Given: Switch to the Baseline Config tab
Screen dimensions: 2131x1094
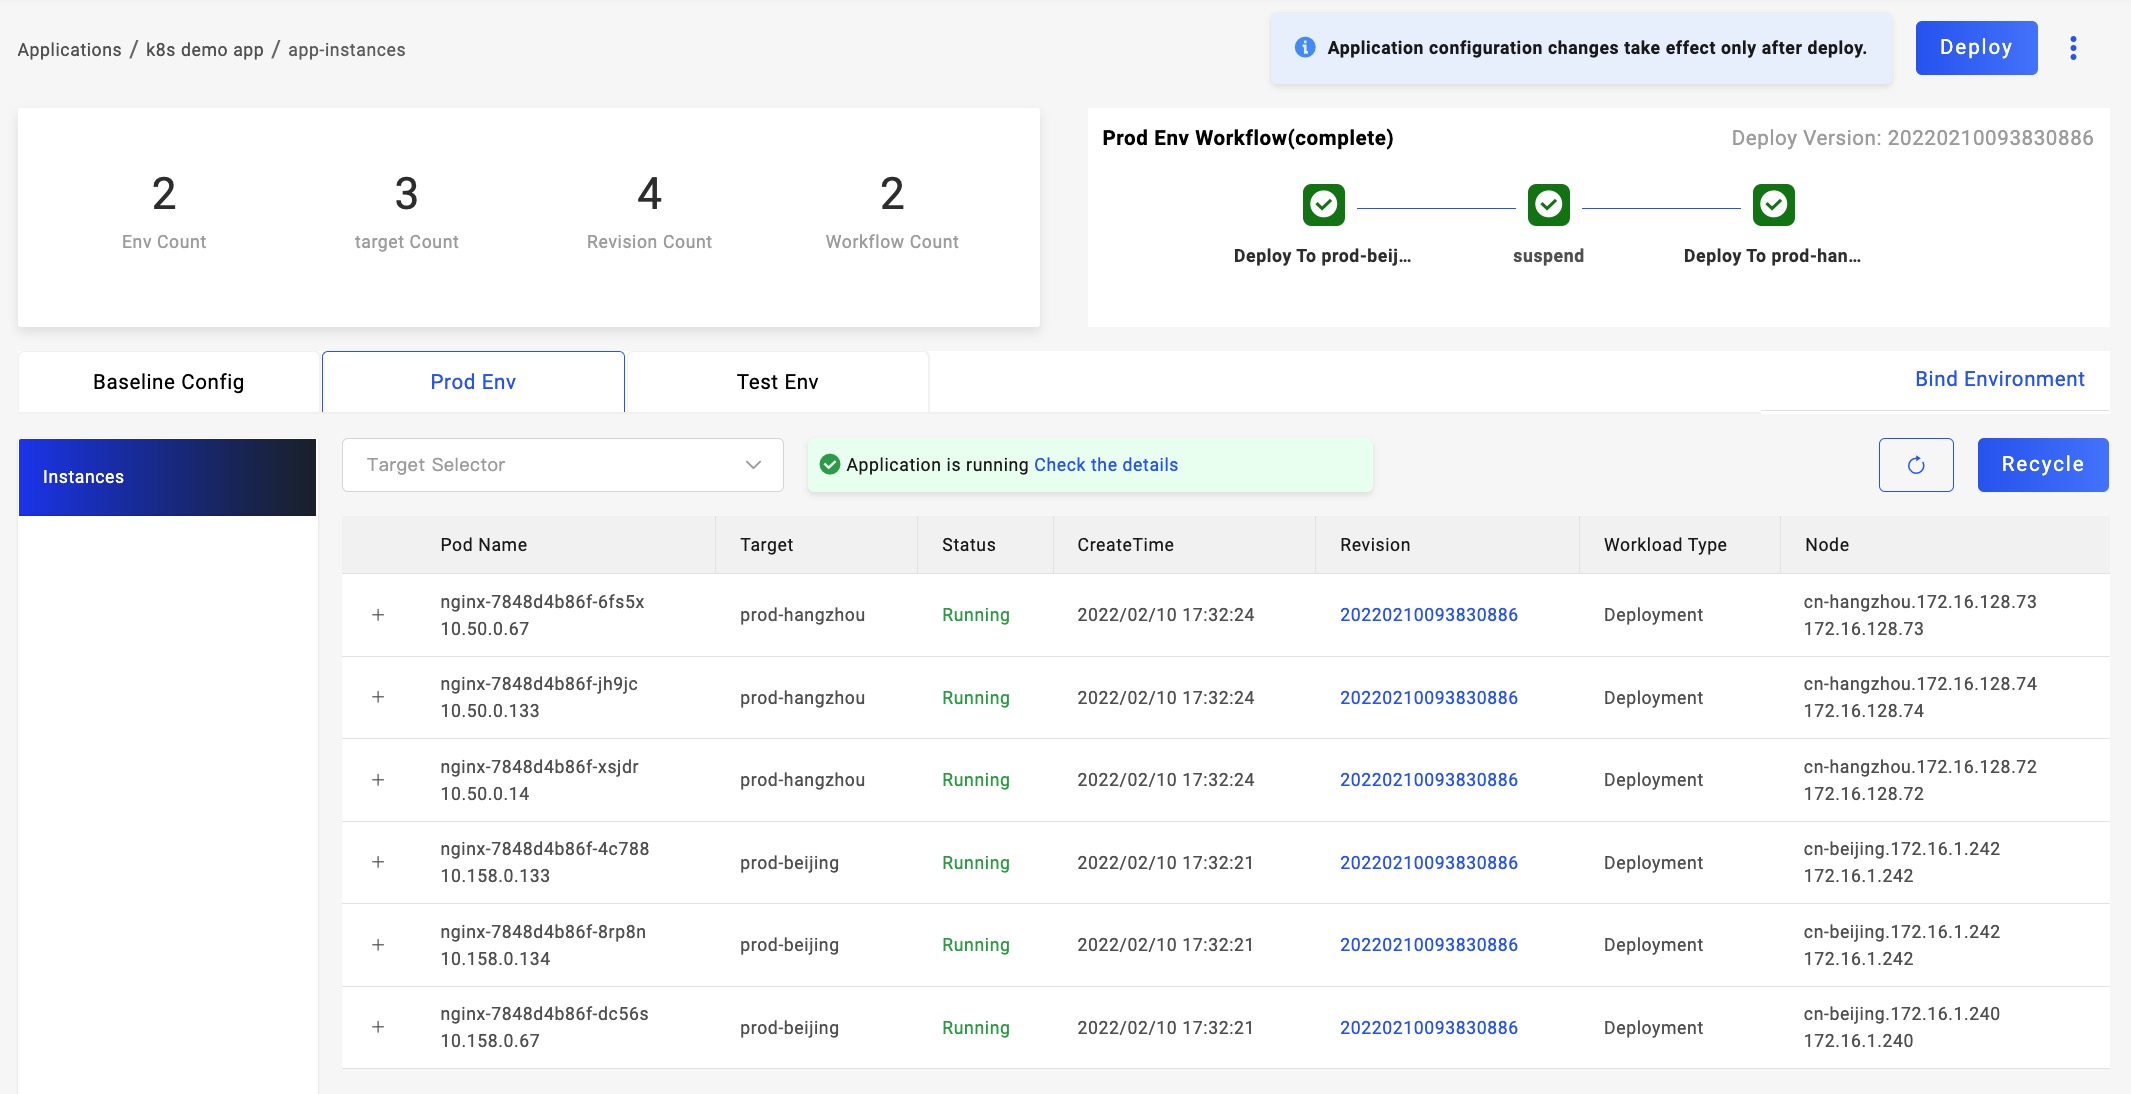Looking at the screenshot, I should click(x=168, y=382).
